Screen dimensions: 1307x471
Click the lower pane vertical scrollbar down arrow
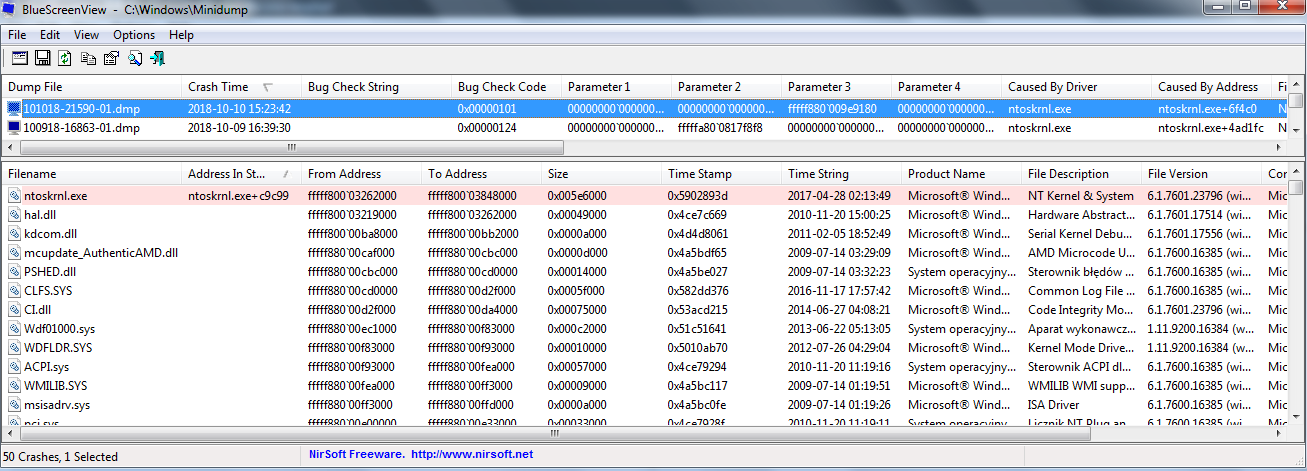(x=1296, y=419)
